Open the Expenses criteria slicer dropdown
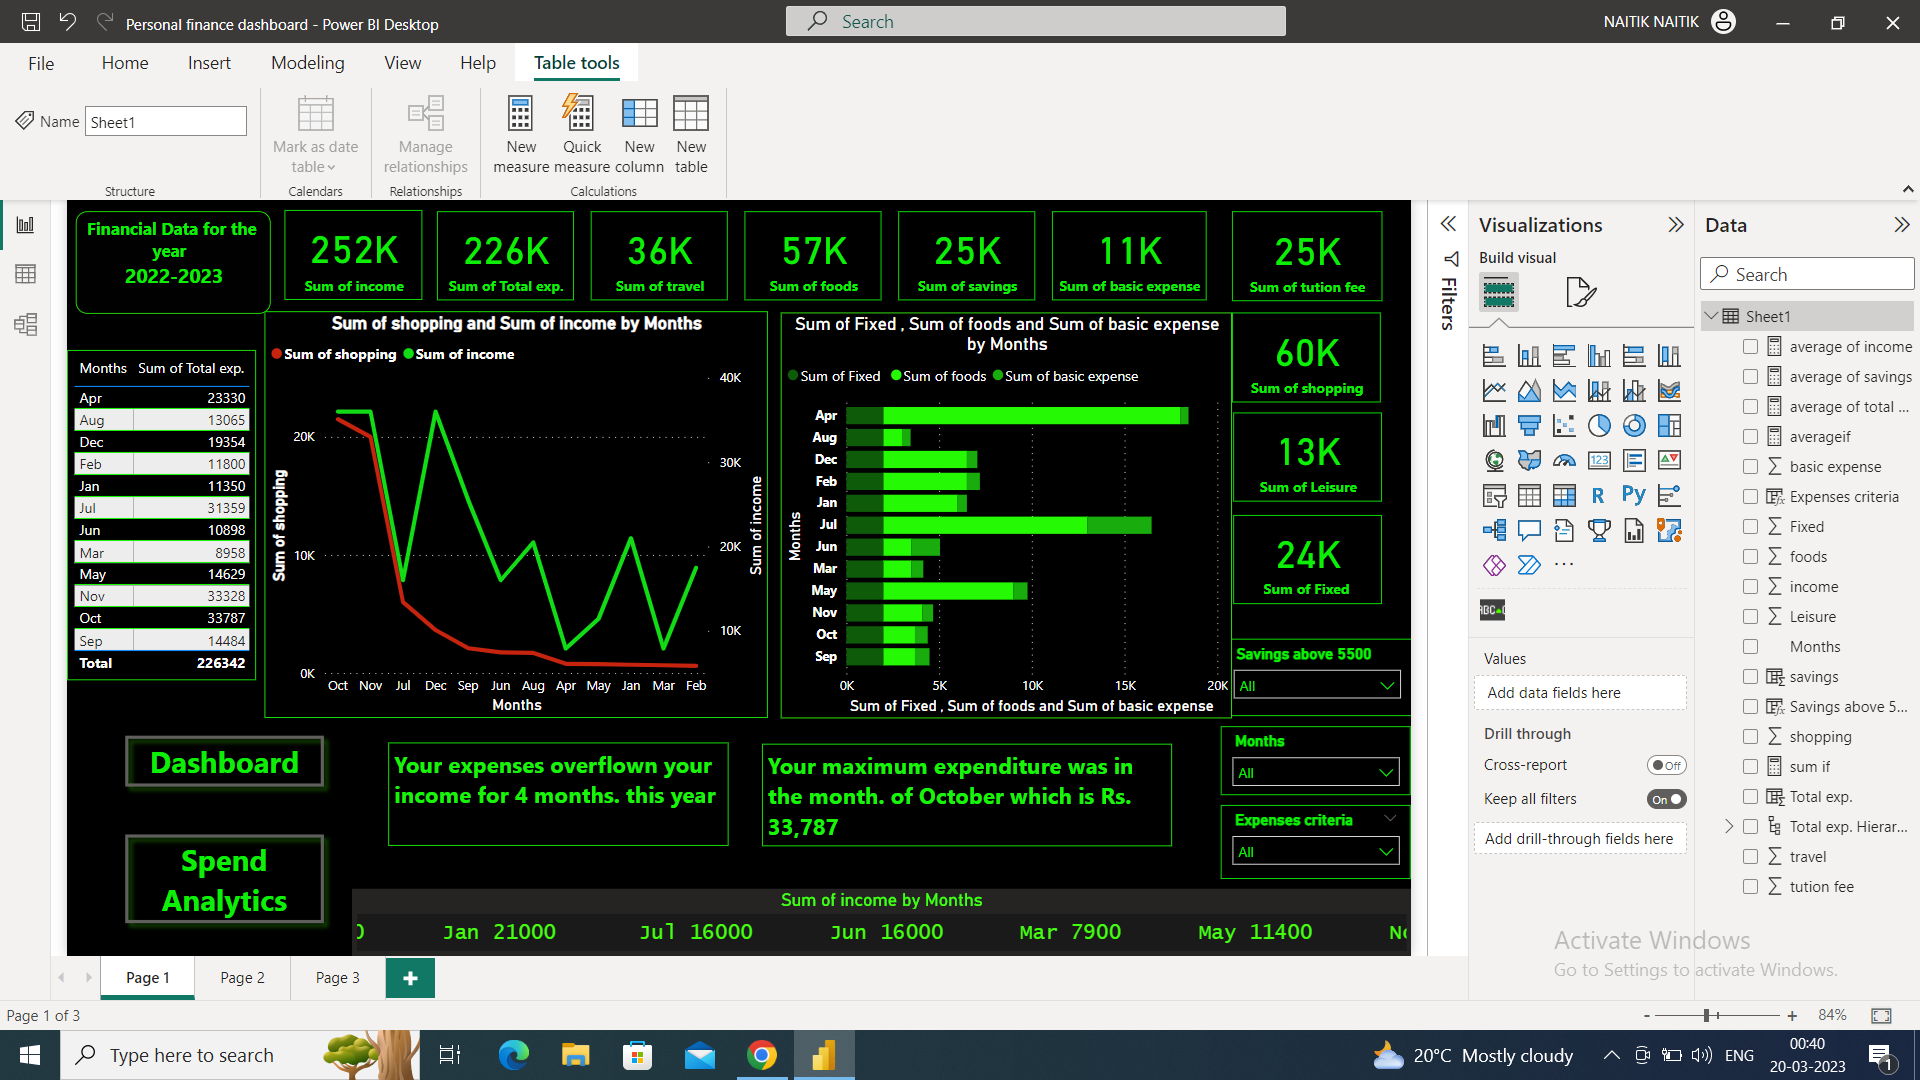The height and width of the screenshot is (1080, 1920). (1386, 851)
